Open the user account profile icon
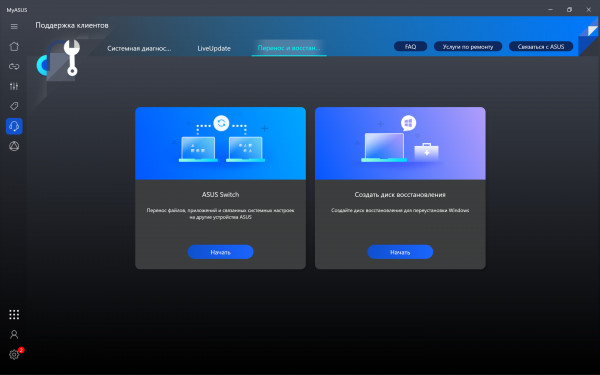600x375 pixels. [x=14, y=334]
